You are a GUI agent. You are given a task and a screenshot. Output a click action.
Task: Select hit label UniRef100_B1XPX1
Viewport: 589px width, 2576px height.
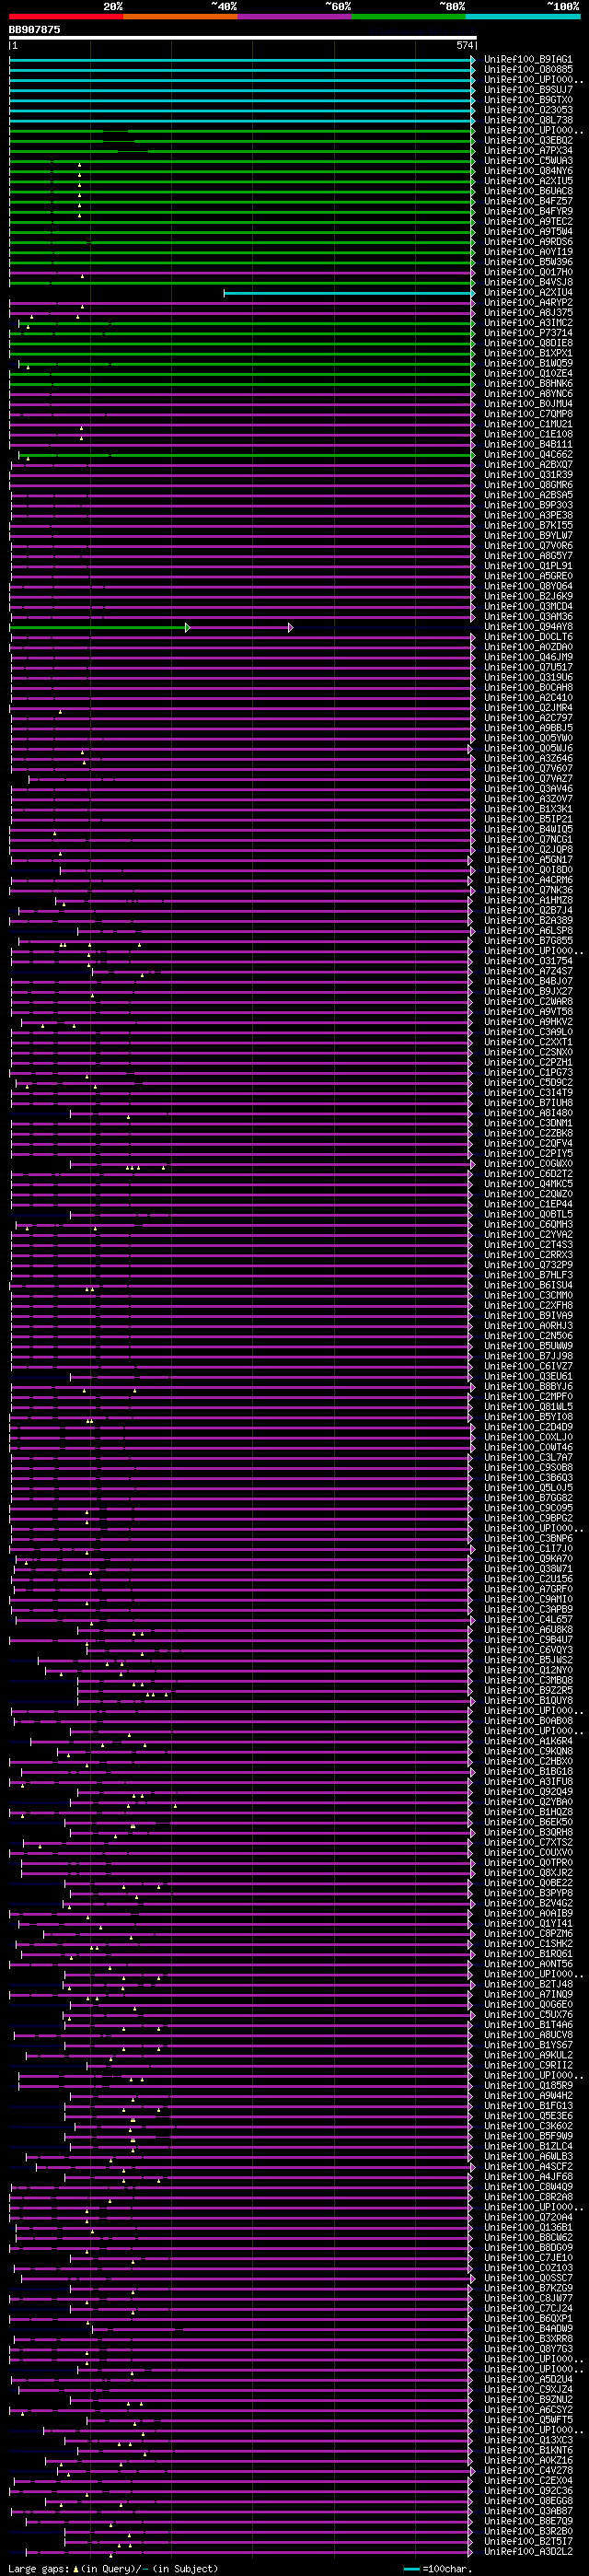click(529, 353)
